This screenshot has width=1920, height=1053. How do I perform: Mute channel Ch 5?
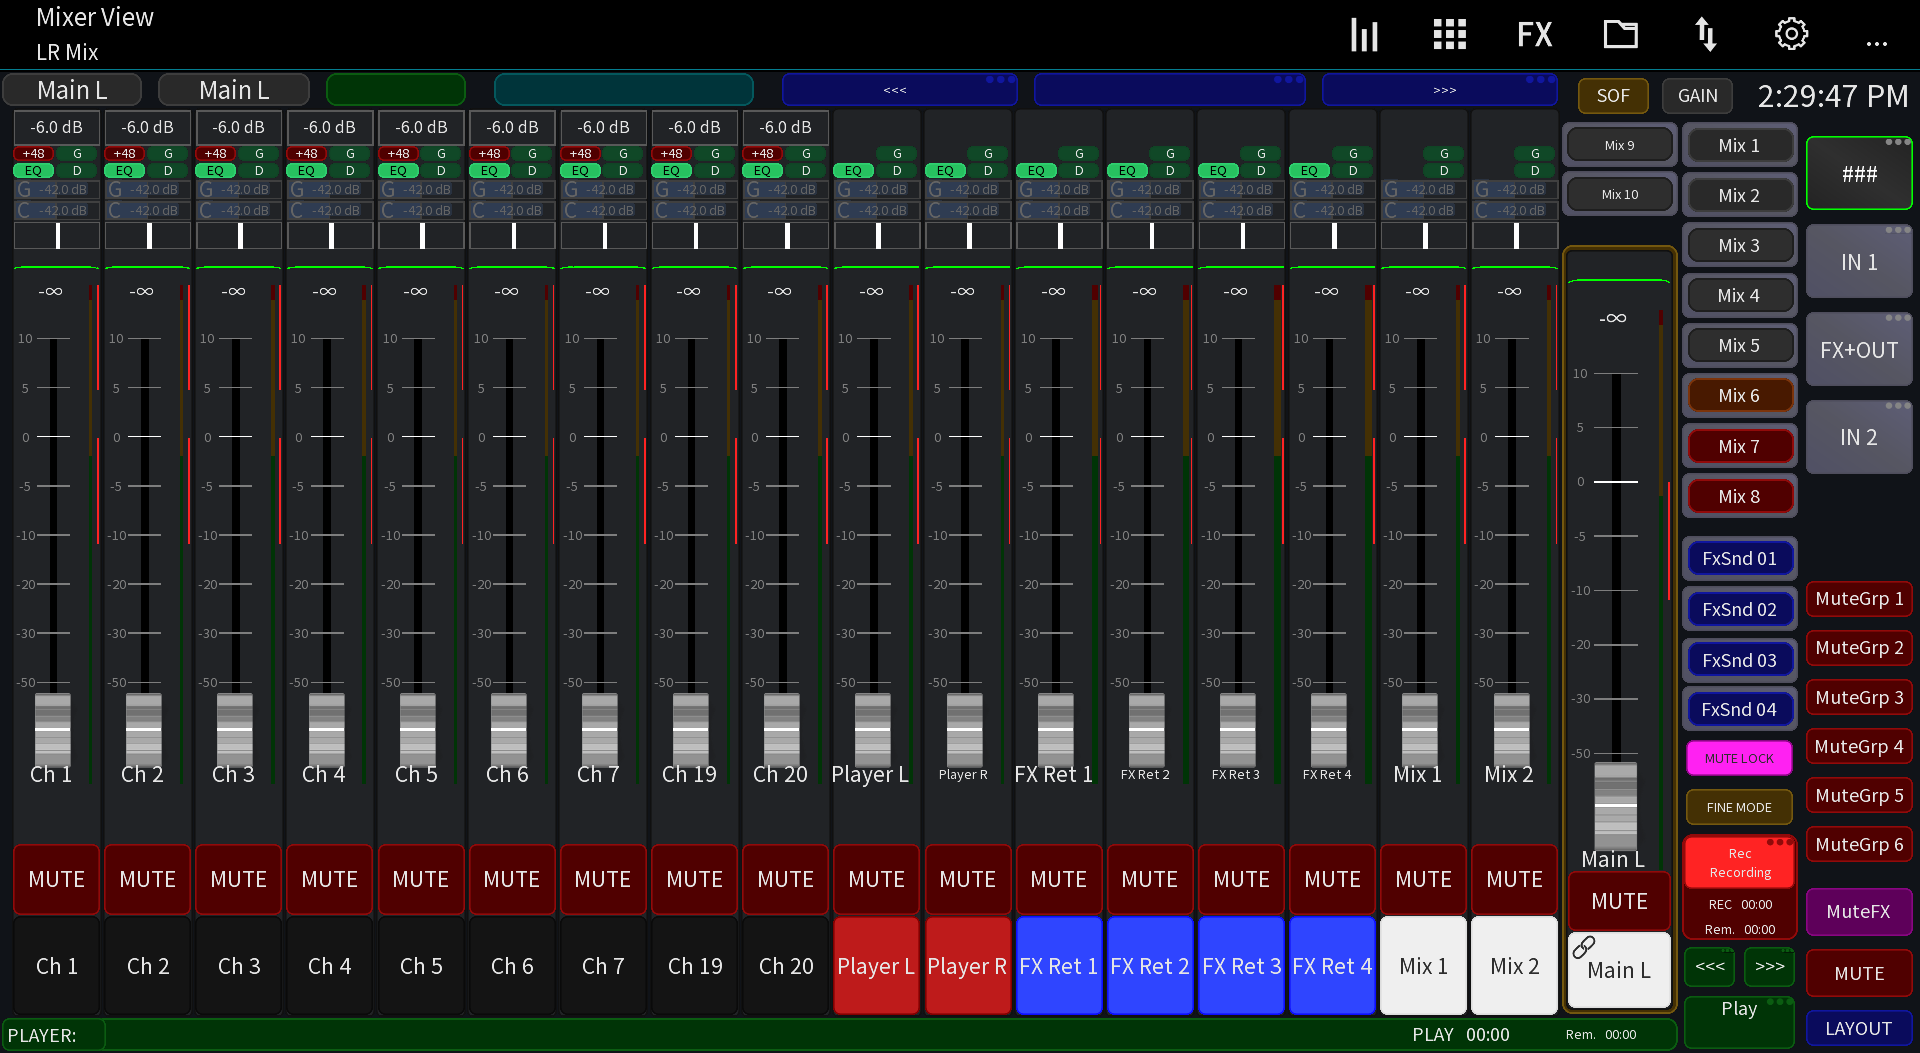[x=421, y=879]
